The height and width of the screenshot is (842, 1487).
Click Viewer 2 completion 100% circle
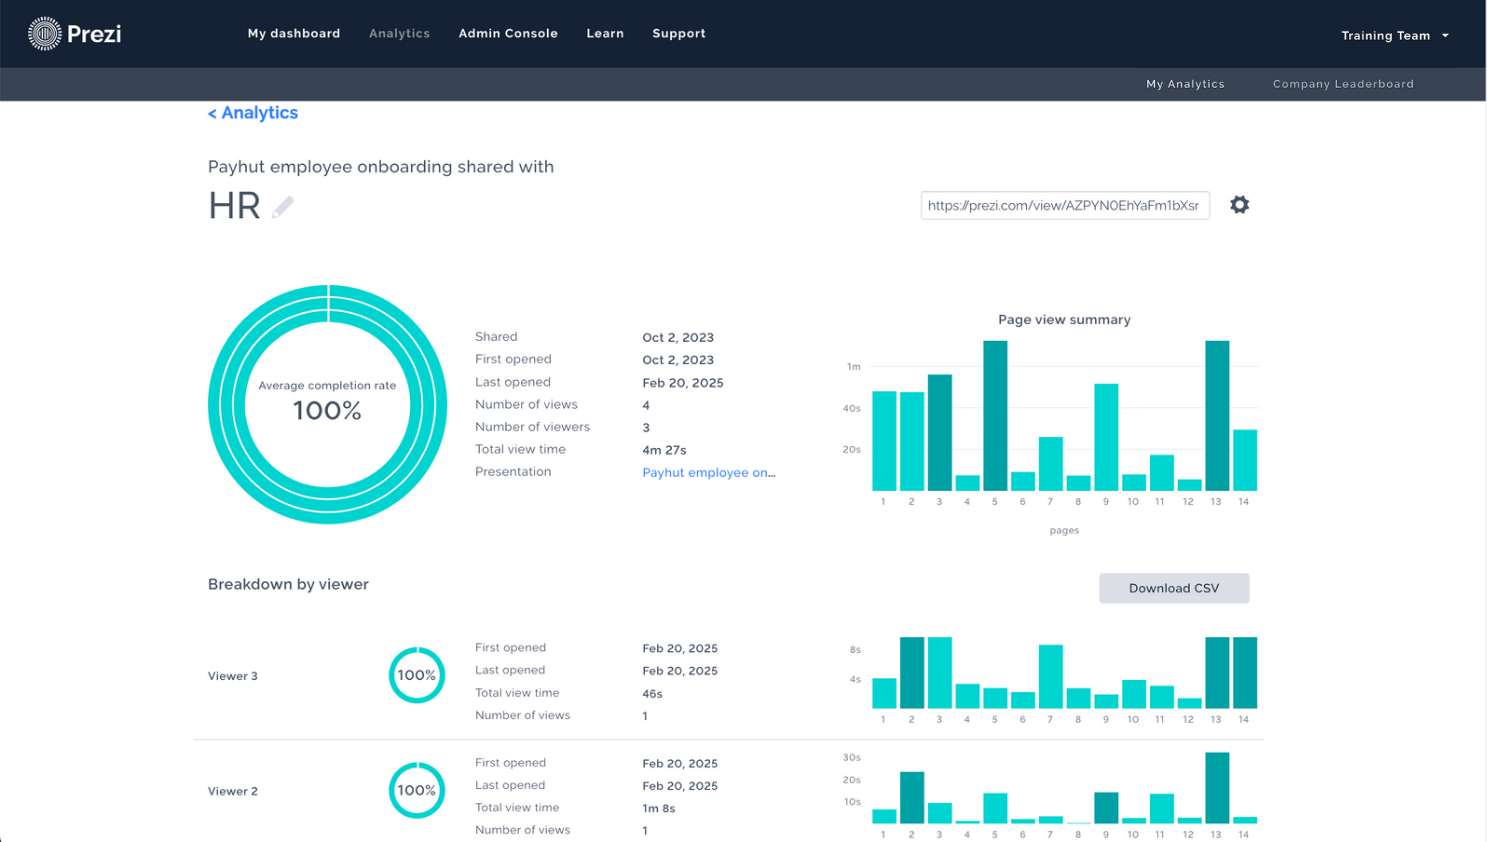click(416, 790)
